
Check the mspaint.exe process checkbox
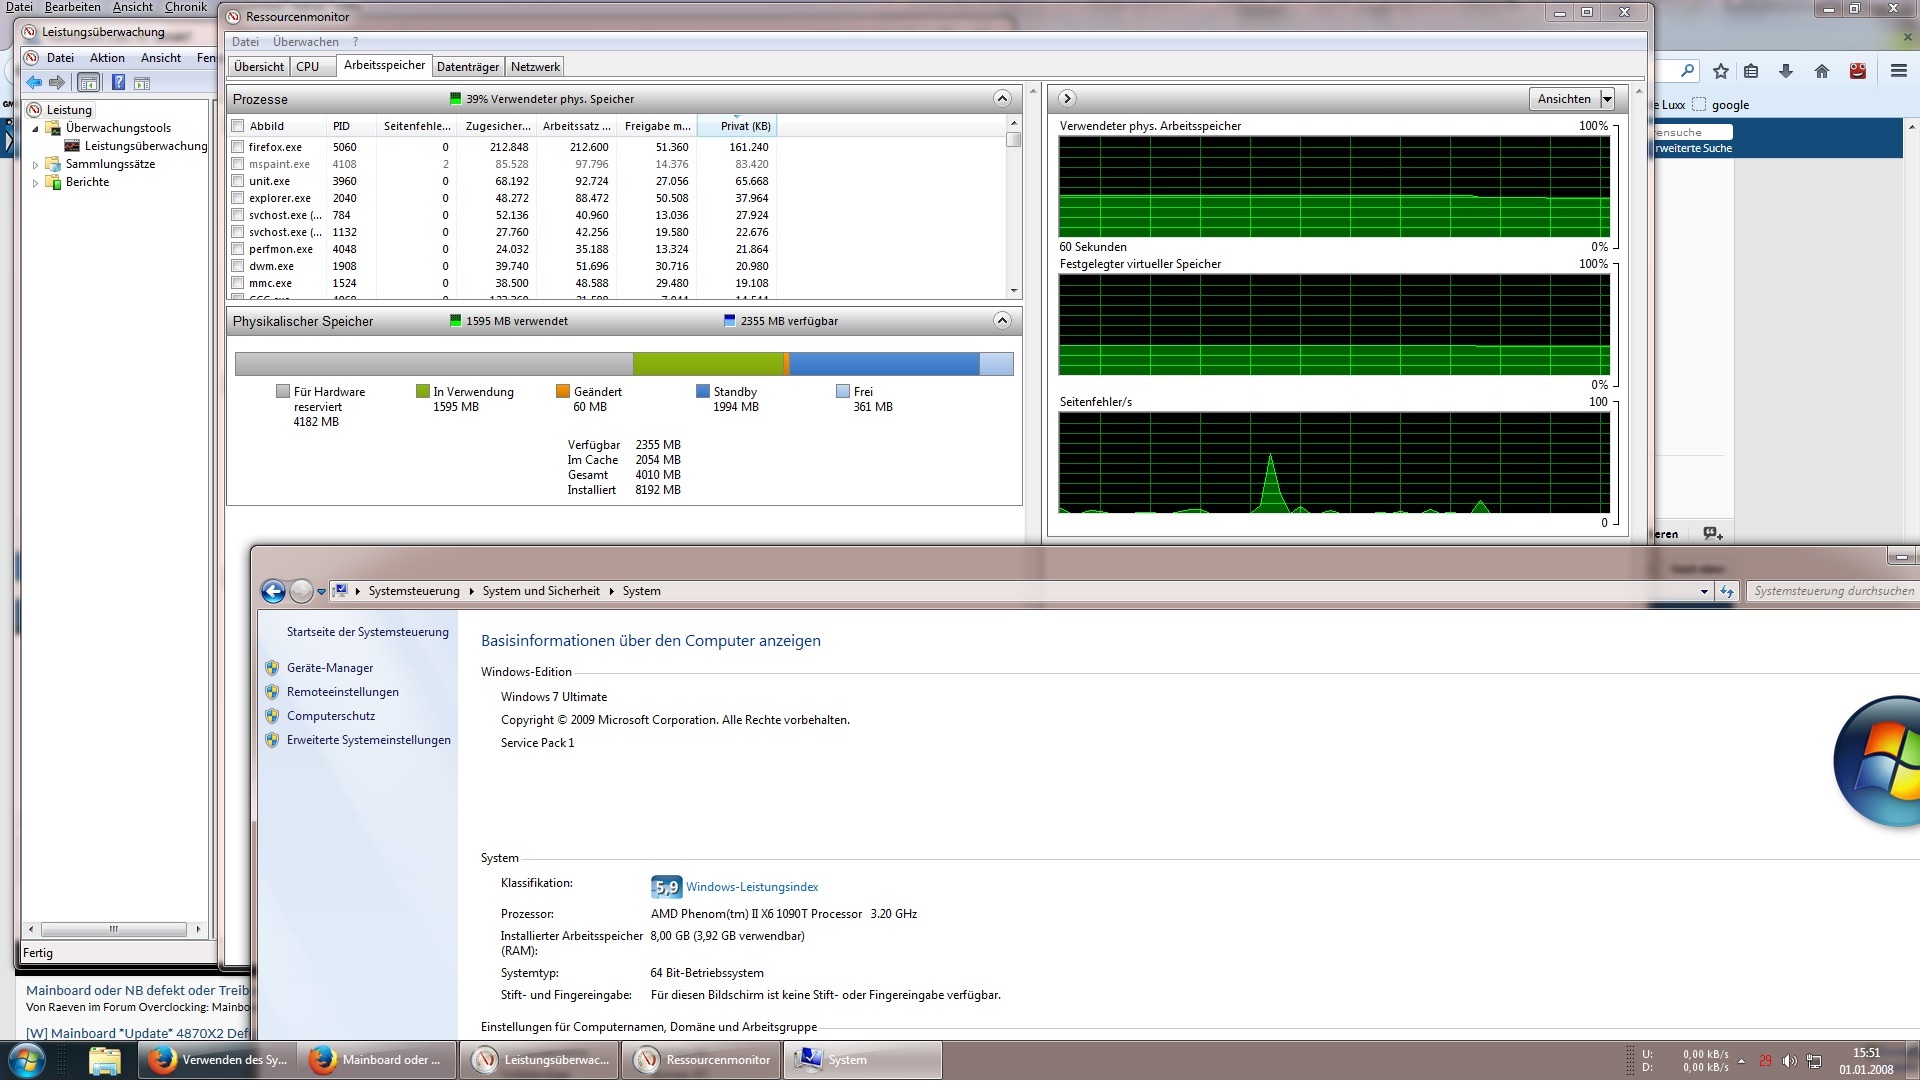pyautogui.click(x=238, y=164)
